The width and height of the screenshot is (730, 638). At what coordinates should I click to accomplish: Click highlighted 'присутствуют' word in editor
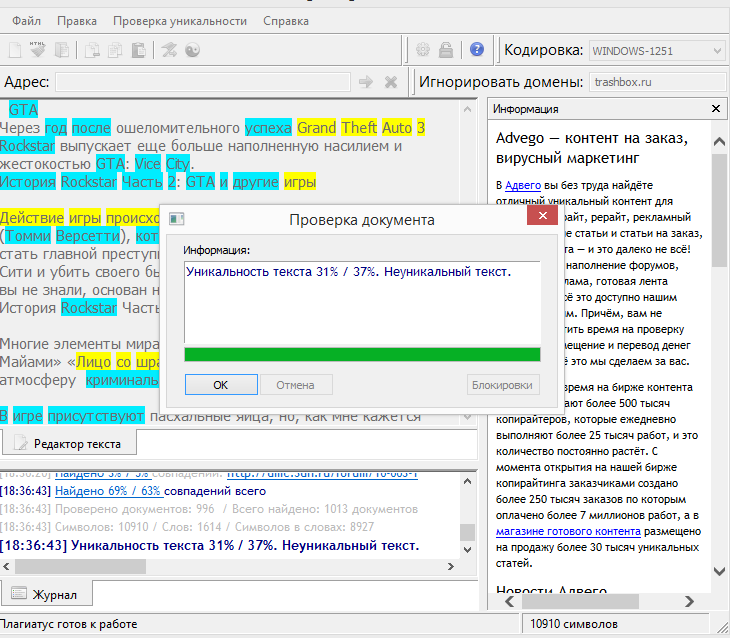click(96, 416)
